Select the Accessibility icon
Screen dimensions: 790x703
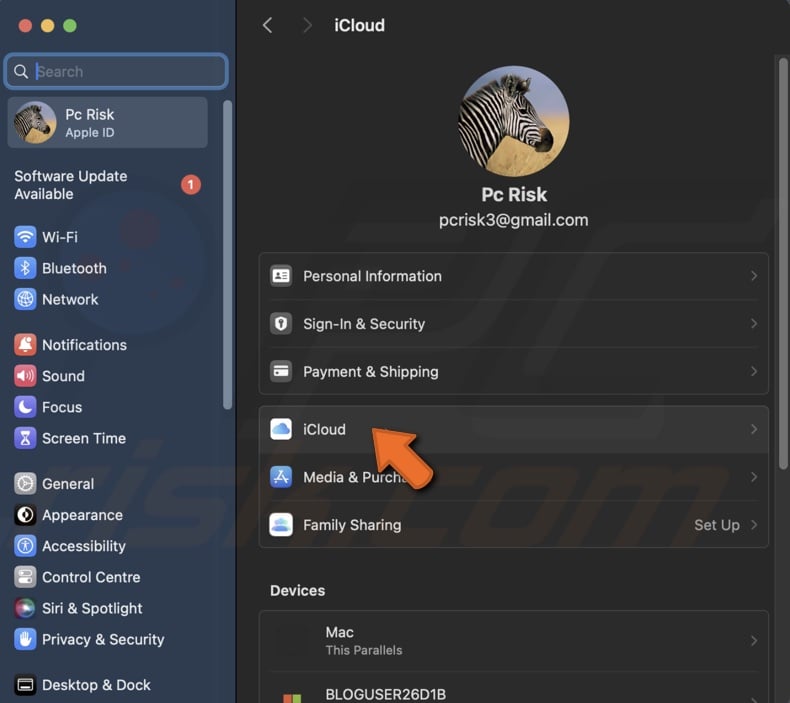tap(25, 546)
